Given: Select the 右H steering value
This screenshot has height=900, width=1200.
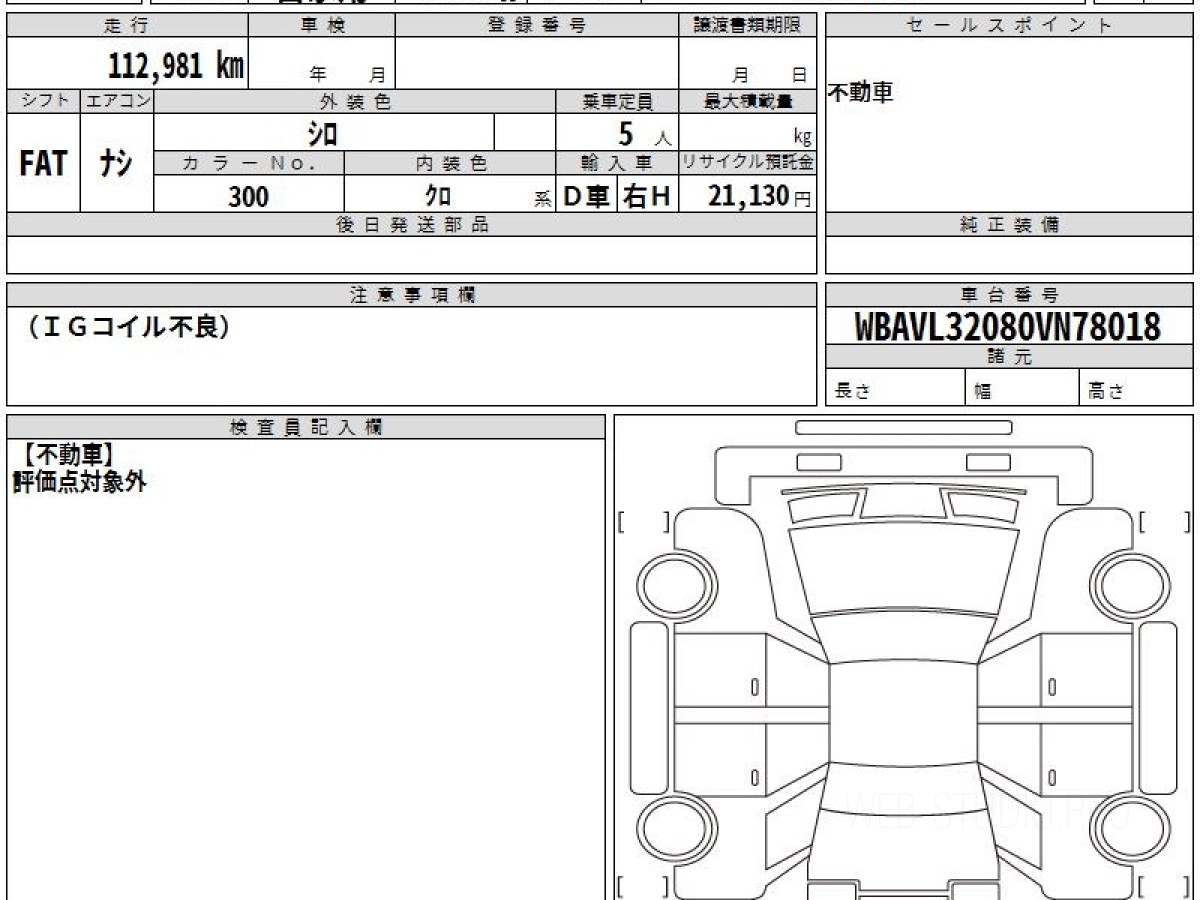Looking at the screenshot, I should pyautogui.click(x=647, y=197).
